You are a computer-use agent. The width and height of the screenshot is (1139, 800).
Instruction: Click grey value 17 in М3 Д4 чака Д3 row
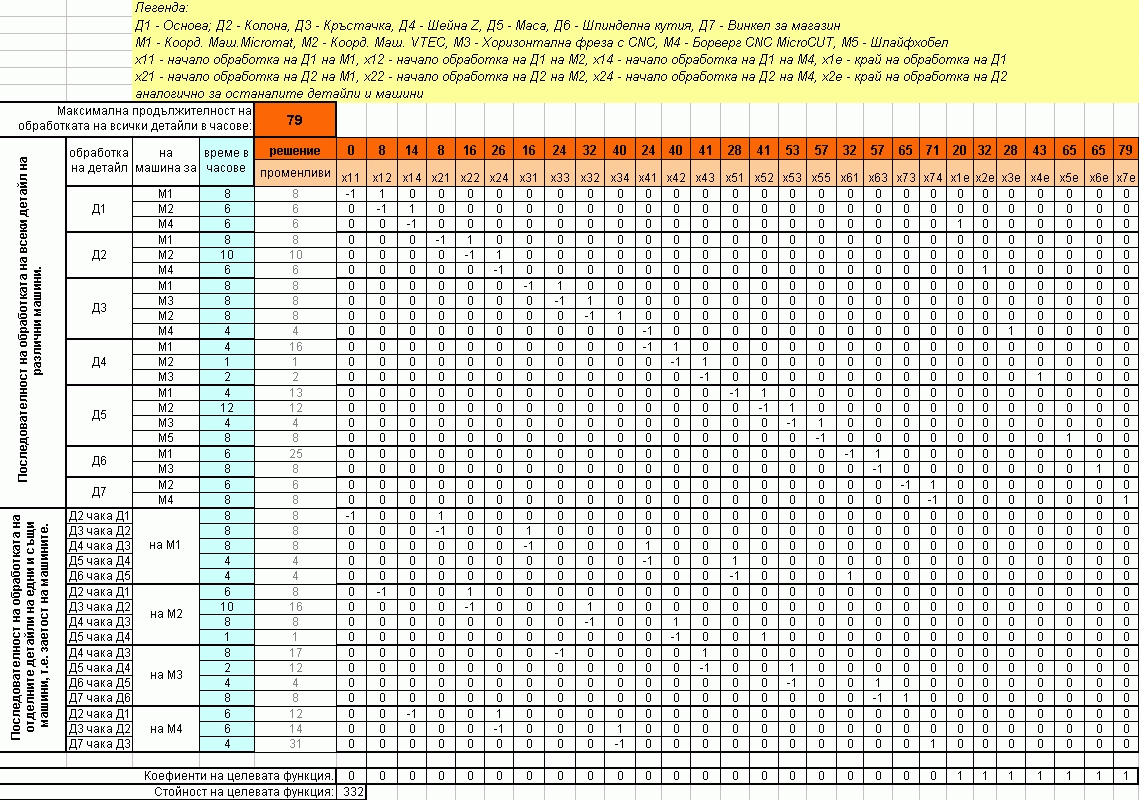pos(295,652)
